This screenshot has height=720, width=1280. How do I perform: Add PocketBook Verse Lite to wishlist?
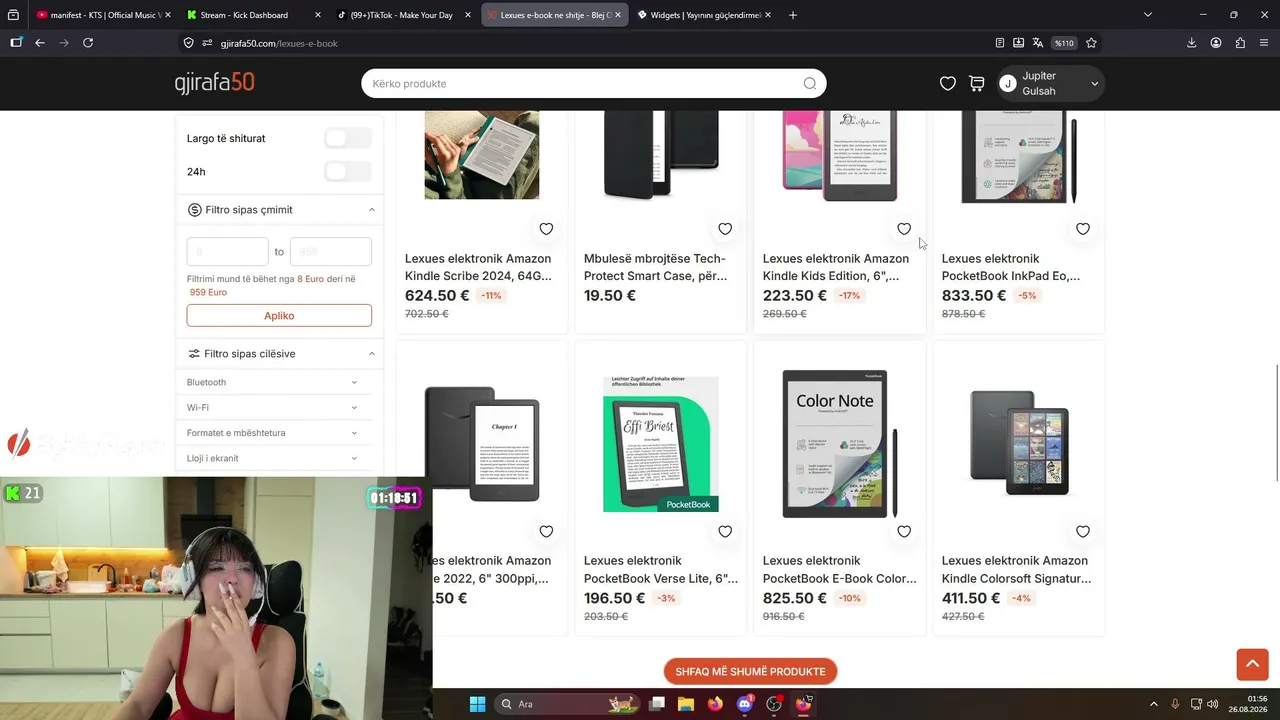725,532
